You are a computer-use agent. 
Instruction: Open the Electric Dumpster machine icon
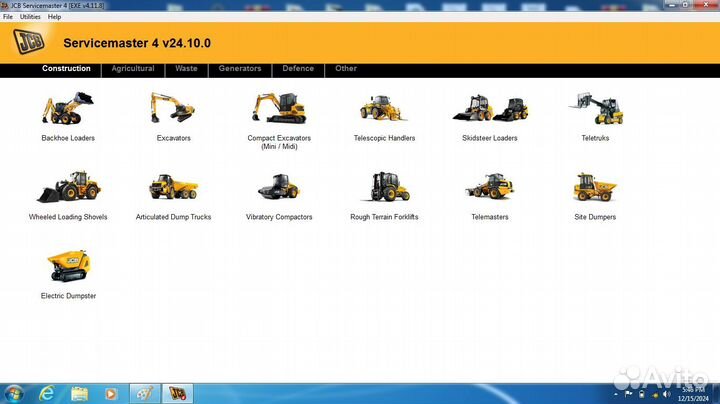click(x=69, y=266)
